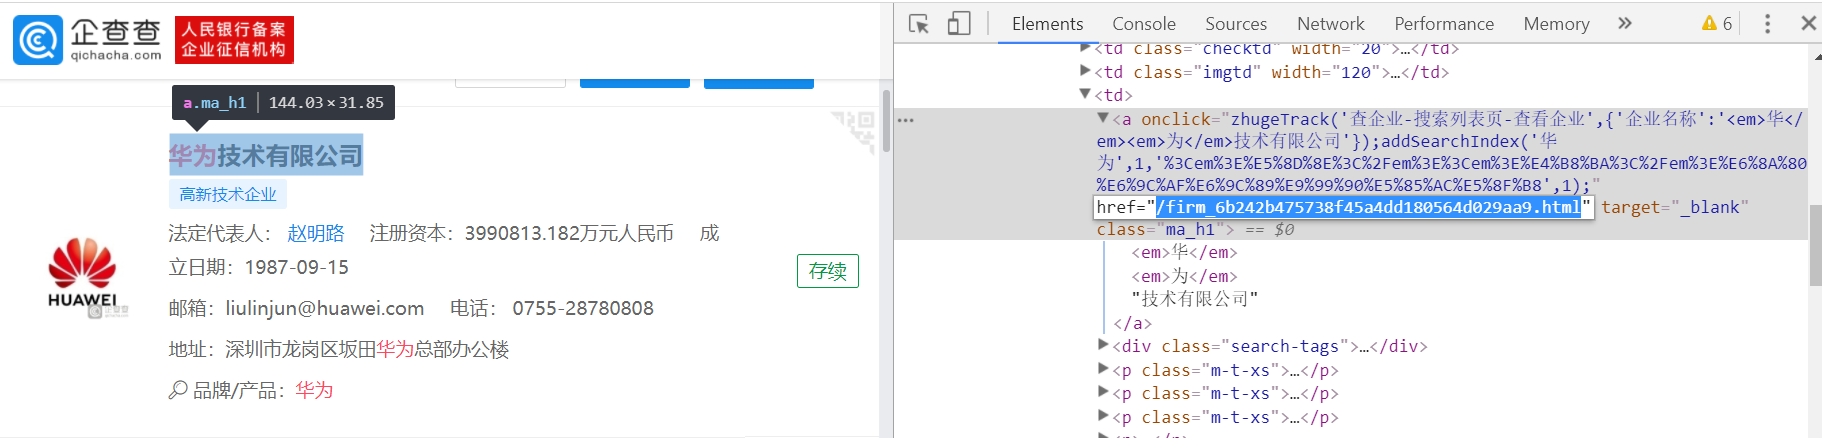
Task: Open legal representative 赵明路 link
Action: [x=316, y=233]
